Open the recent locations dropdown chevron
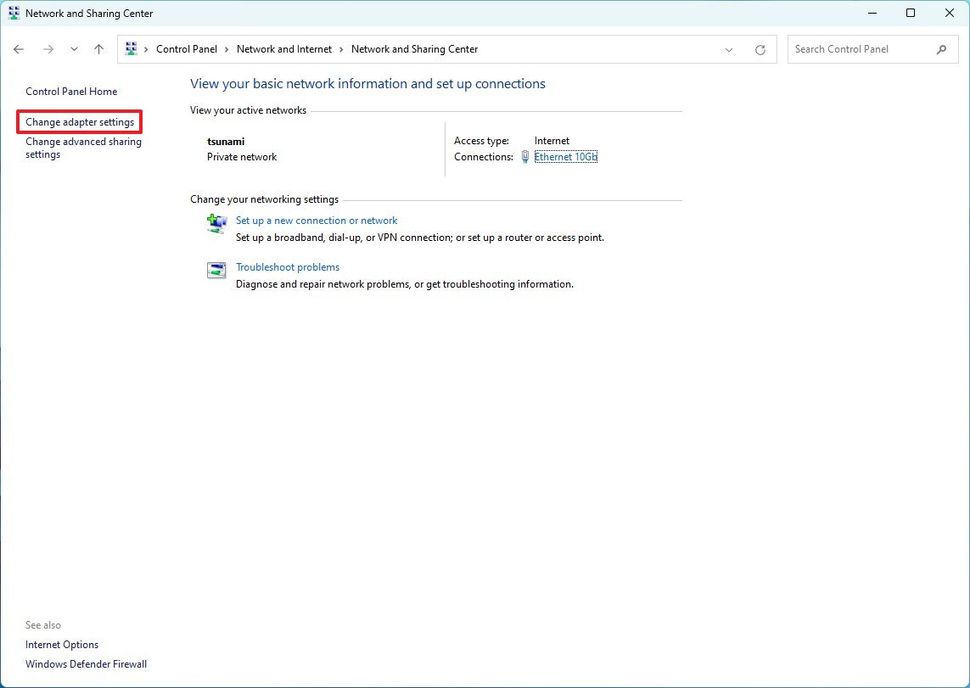 (73, 48)
